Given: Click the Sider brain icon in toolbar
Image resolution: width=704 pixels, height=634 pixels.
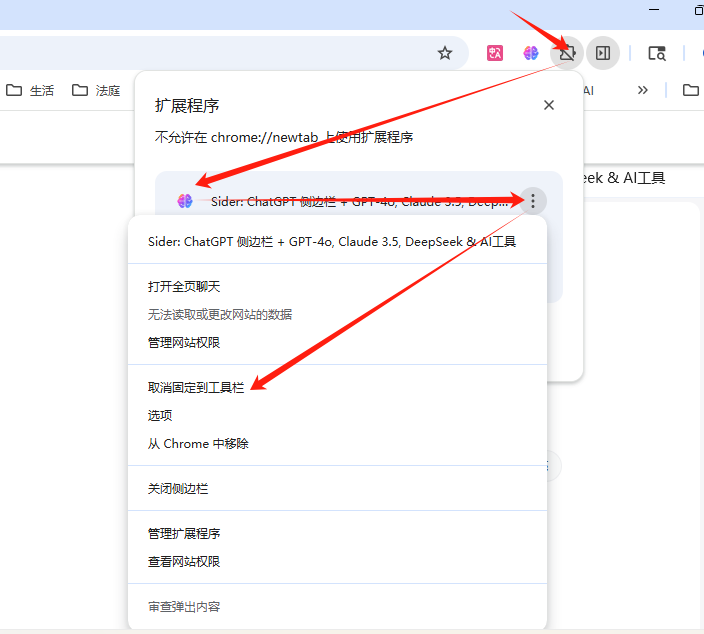Looking at the screenshot, I should pos(531,53).
